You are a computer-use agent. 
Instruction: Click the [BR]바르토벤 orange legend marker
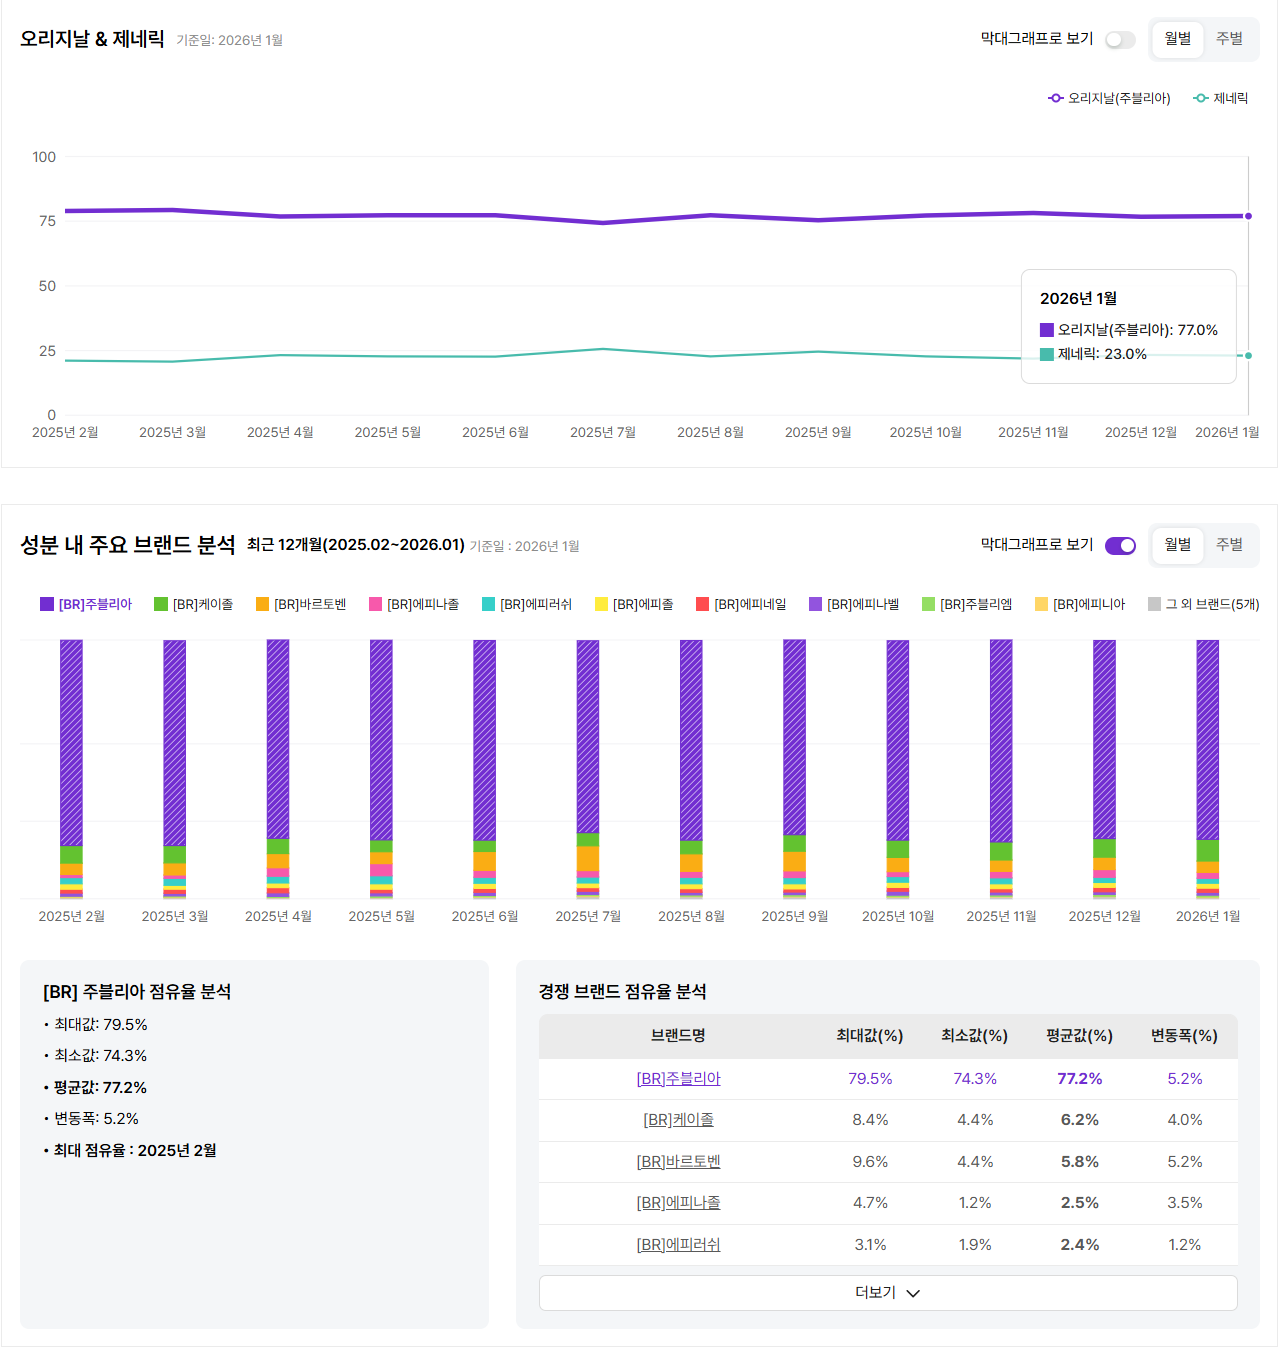click(x=263, y=604)
